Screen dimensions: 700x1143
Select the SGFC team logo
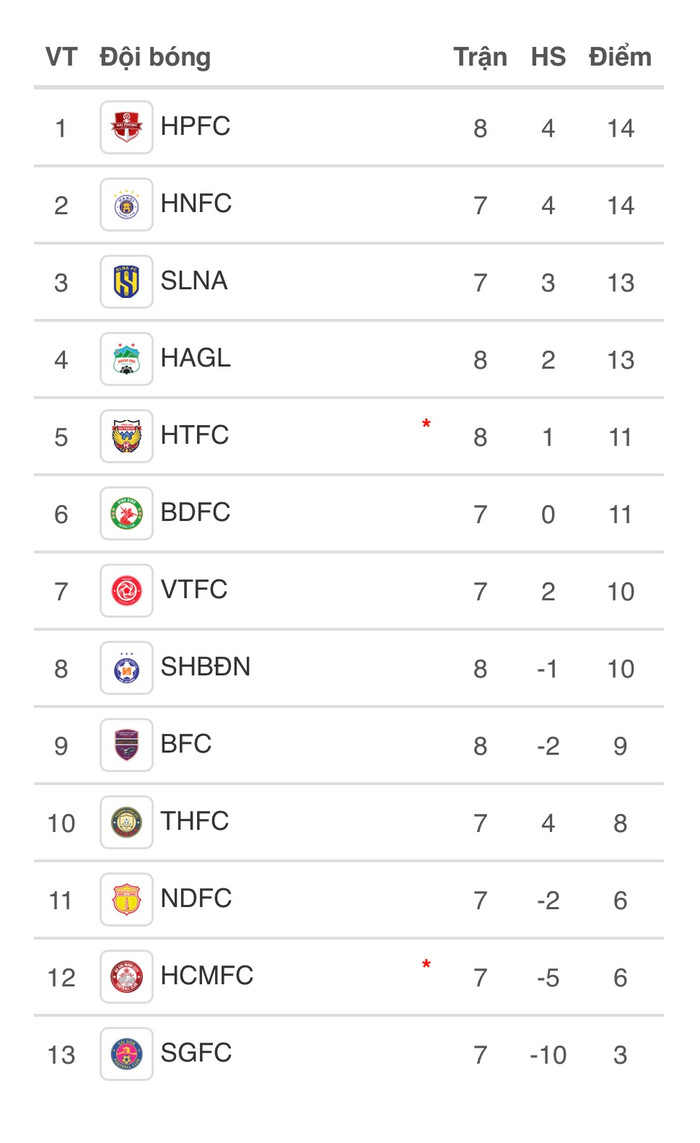point(126,1055)
